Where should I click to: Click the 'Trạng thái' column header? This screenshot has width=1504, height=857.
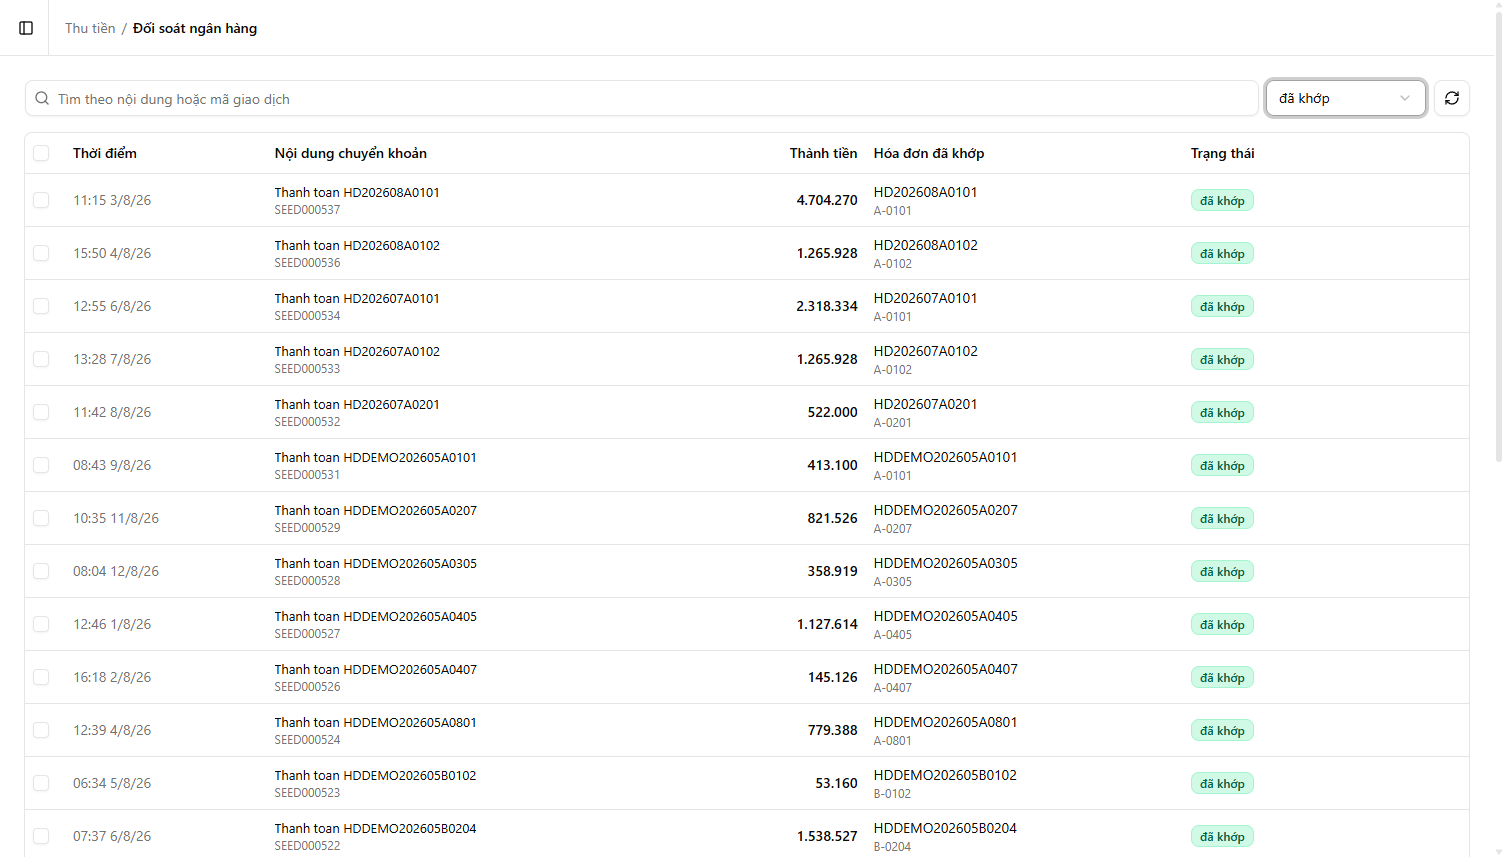coord(1222,153)
